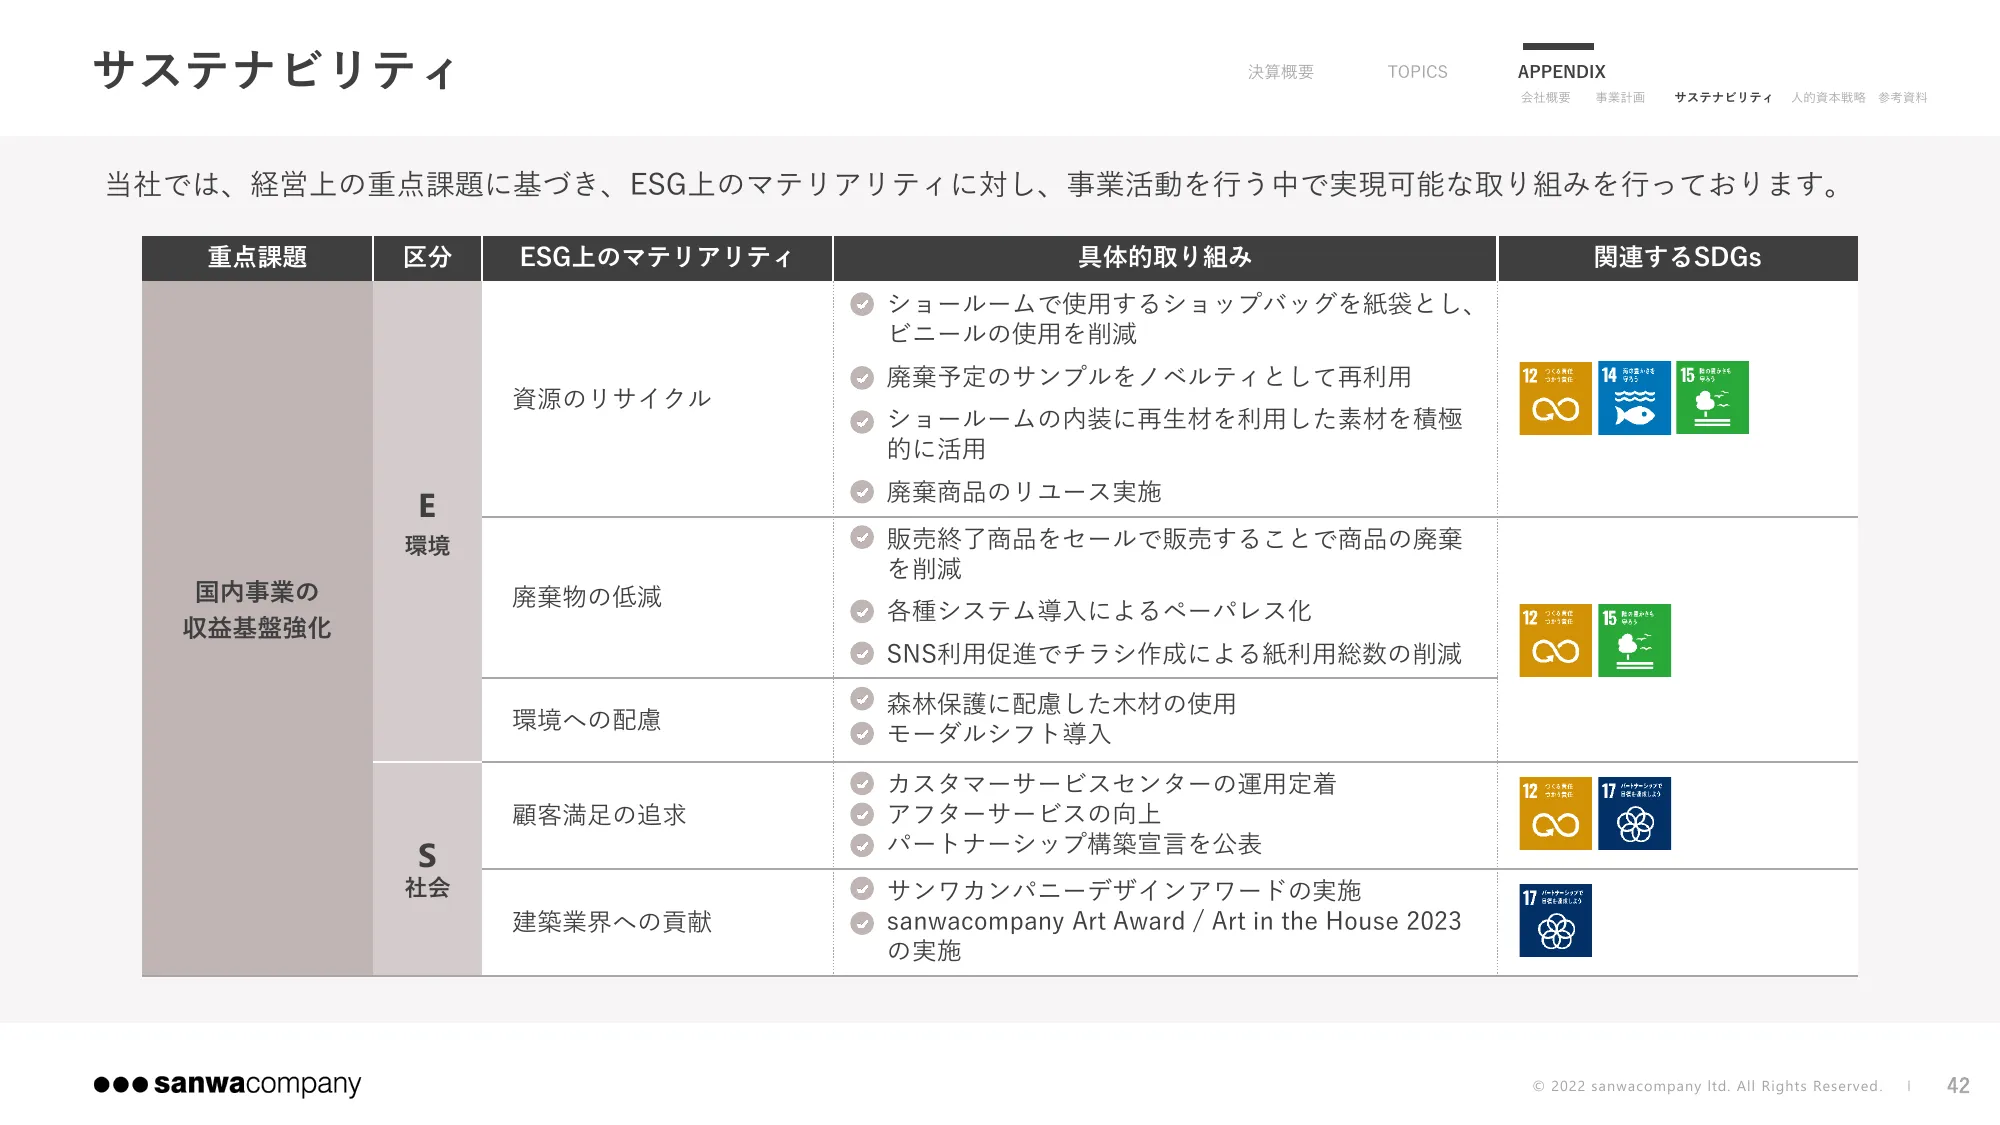Viewport: 2000px width, 1125px height.
Task: Click SDG 17 icon in architecture contribution row
Action: pos(1555,921)
